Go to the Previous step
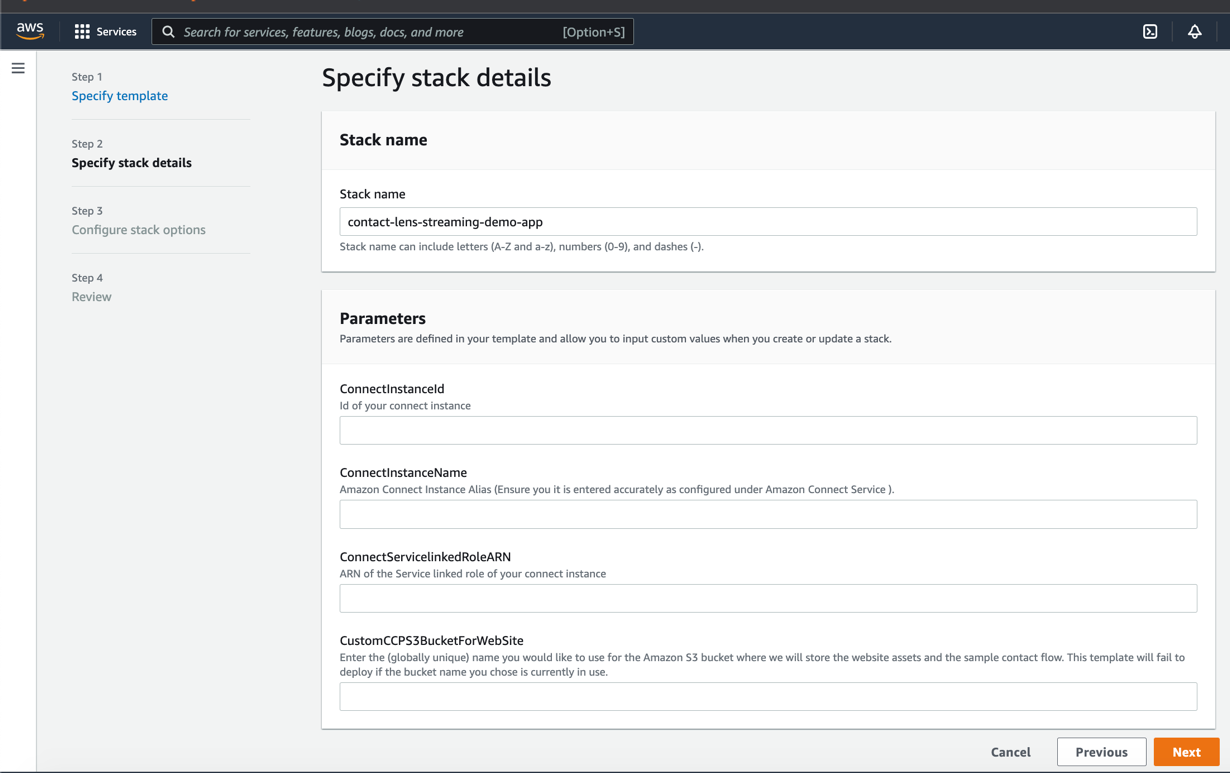Viewport: 1230px width, 773px height. click(x=1101, y=752)
